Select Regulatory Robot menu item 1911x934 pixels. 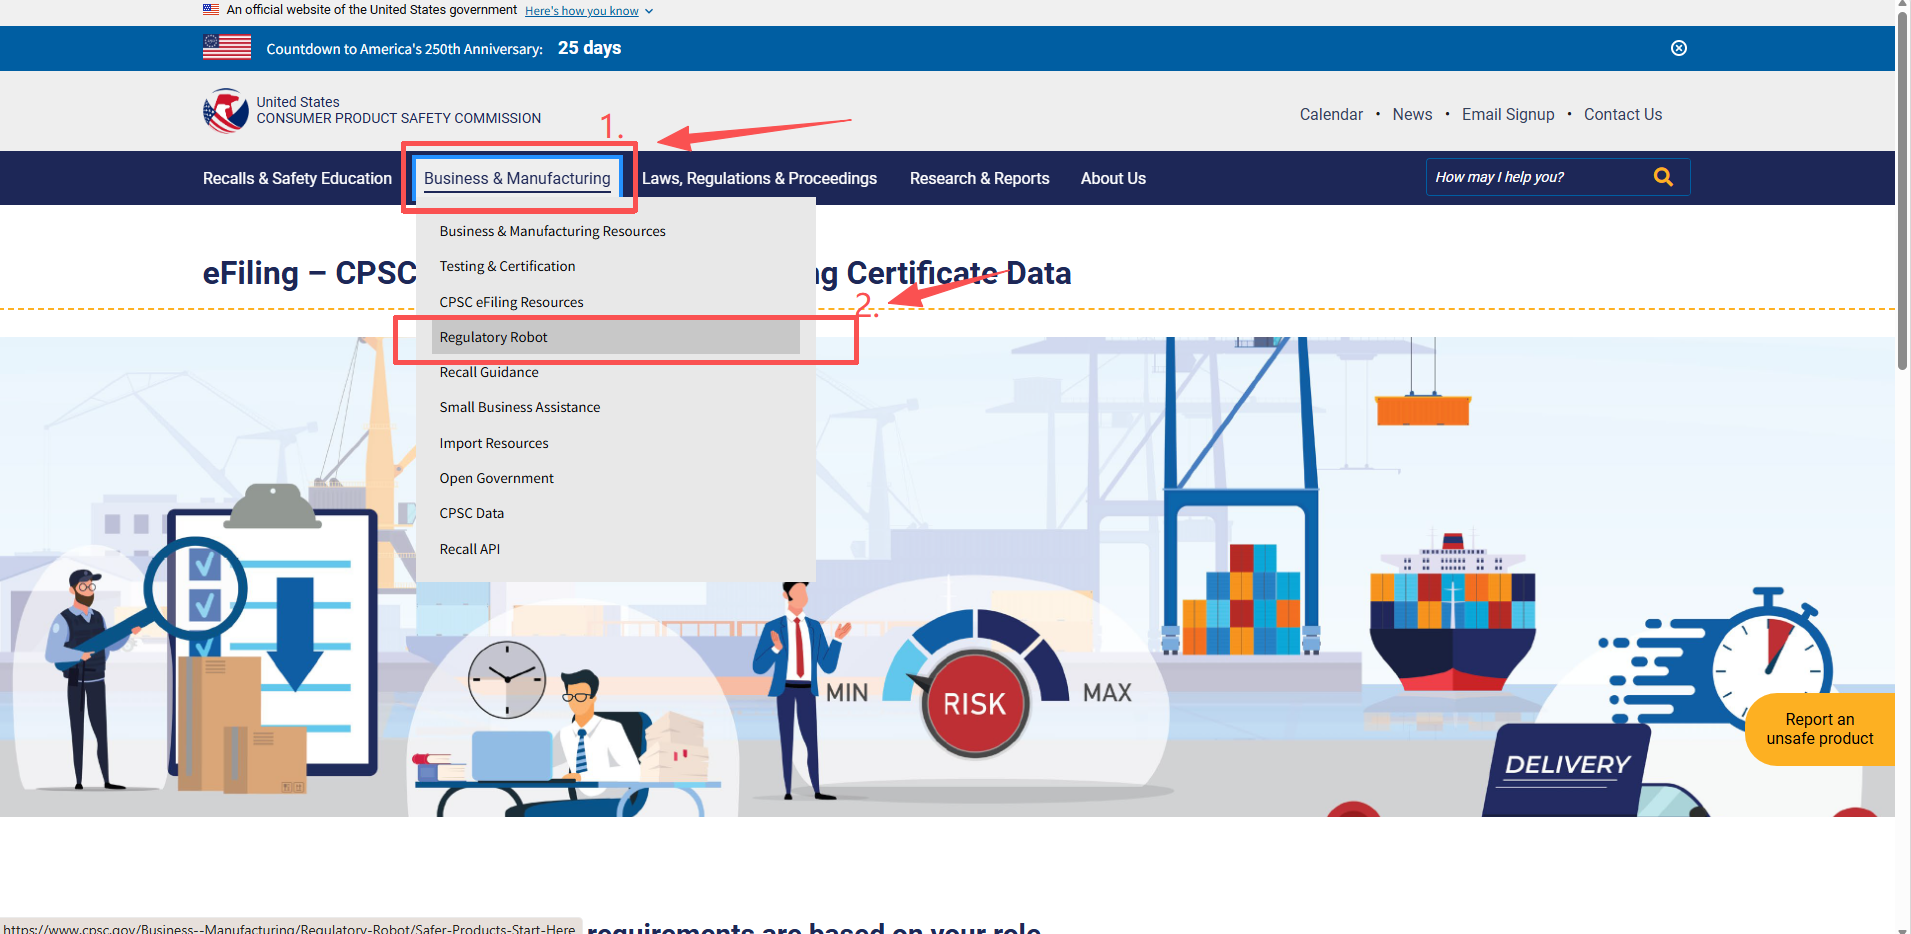[x=616, y=337]
